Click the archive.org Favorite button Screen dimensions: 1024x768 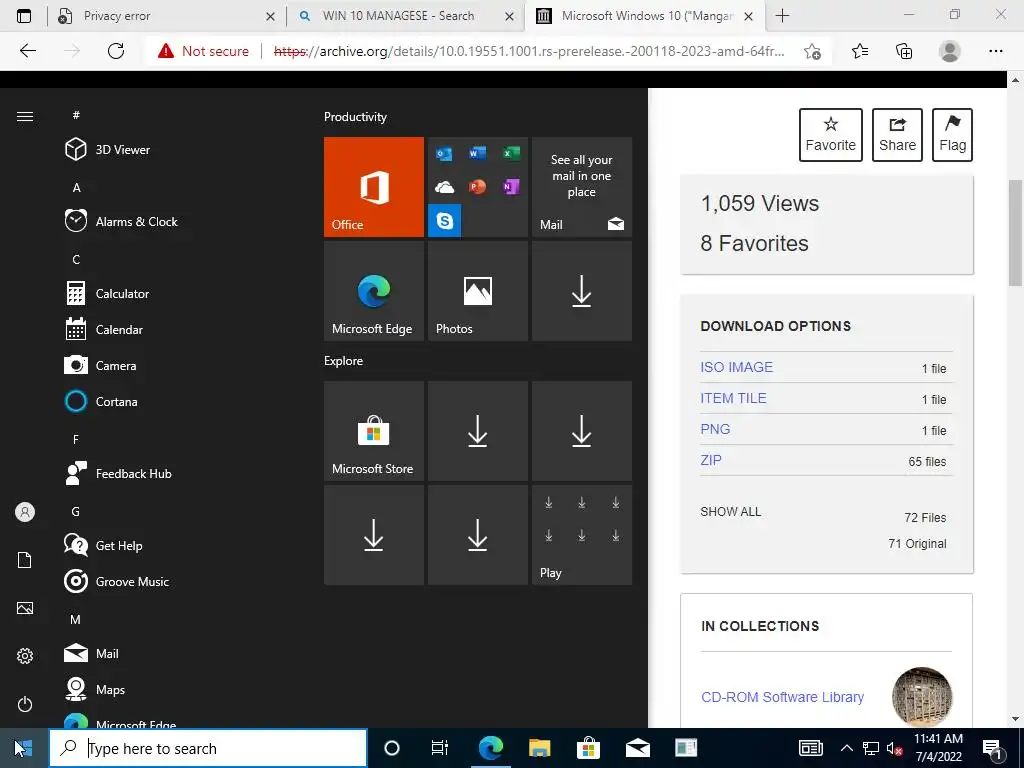pyautogui.click(x=831, y=135)
